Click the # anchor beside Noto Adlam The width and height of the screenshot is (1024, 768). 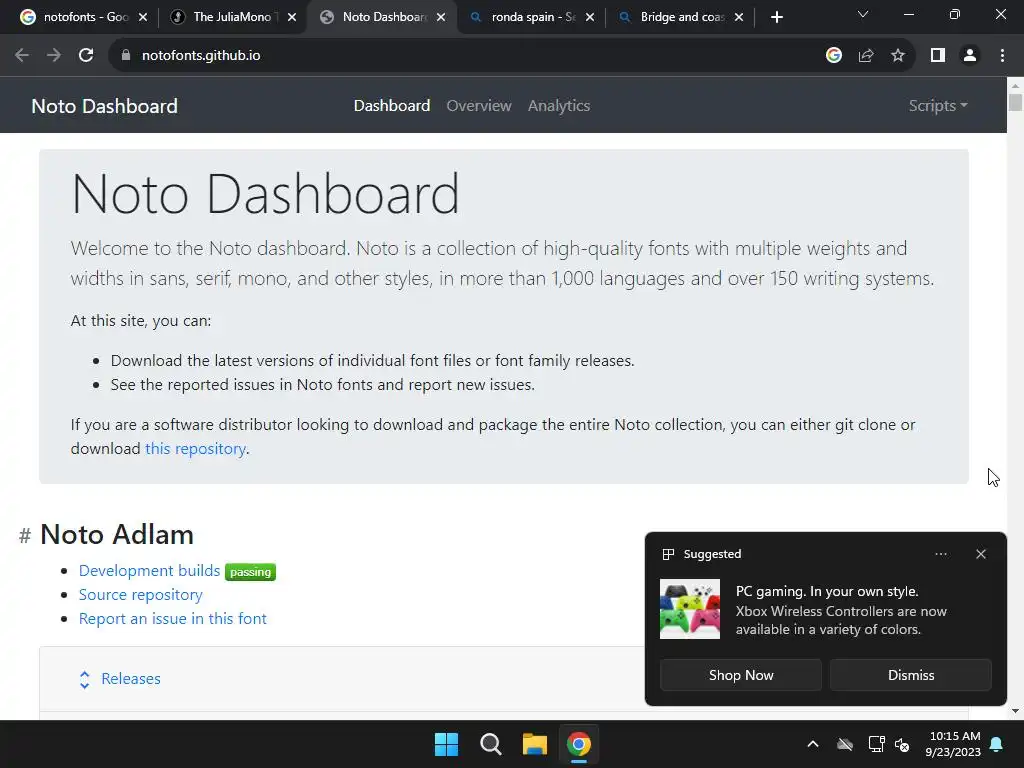pyautogui.click(x=25, y=536)
